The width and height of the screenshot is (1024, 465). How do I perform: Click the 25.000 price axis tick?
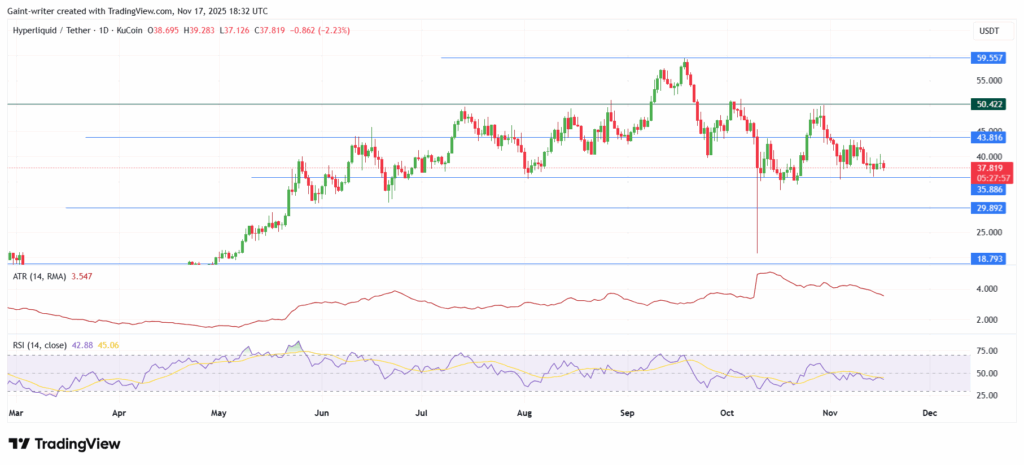click(991, 232)
